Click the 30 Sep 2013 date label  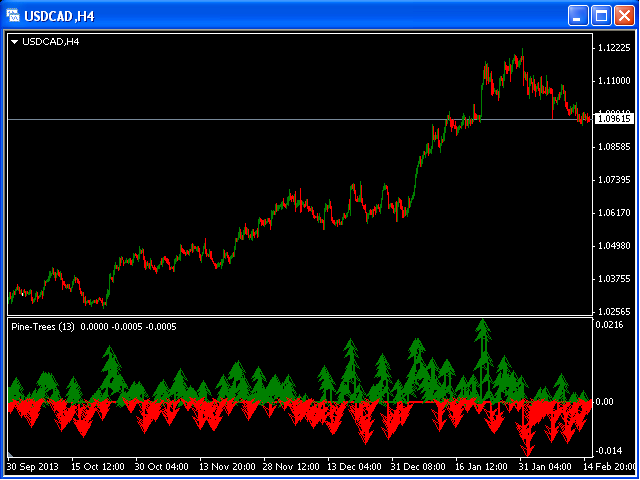click(x=33, y=467)
